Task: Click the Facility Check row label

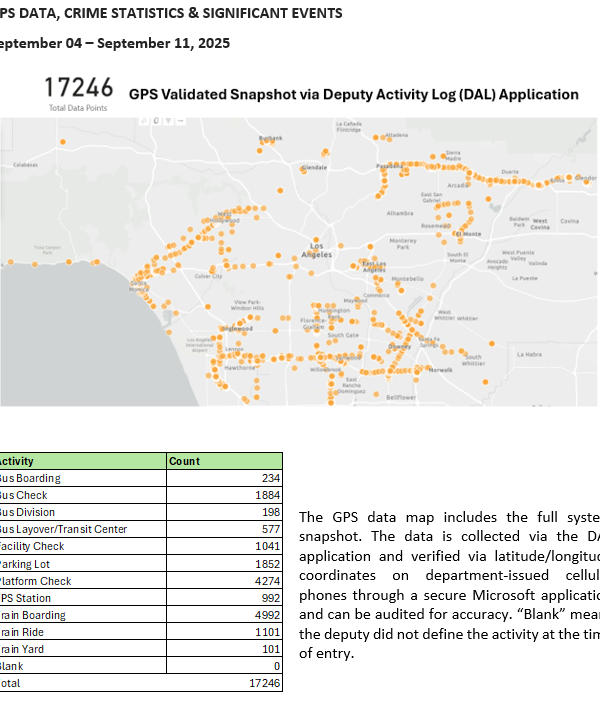Action: (x=34, y=546)
